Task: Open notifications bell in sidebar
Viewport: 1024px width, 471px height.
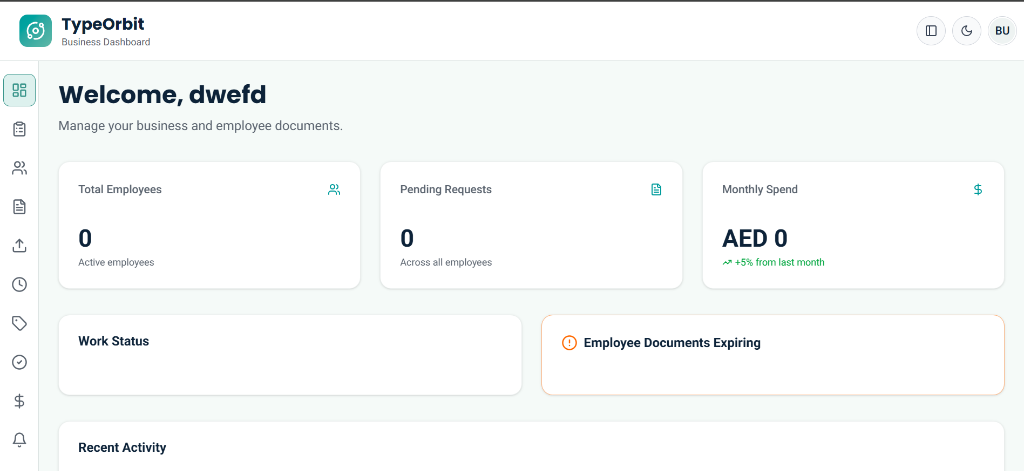Action: coord(19,440)
